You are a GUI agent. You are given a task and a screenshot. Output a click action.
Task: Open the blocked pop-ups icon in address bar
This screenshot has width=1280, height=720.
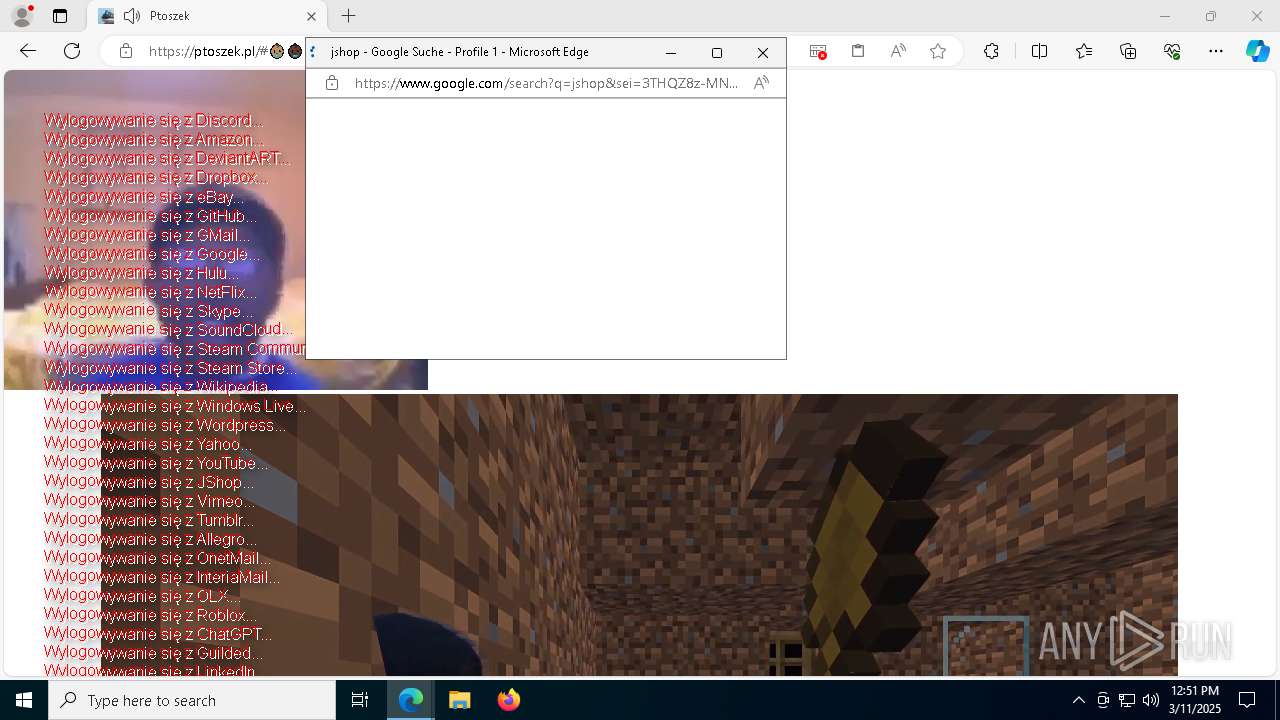[x=818, y=51]
